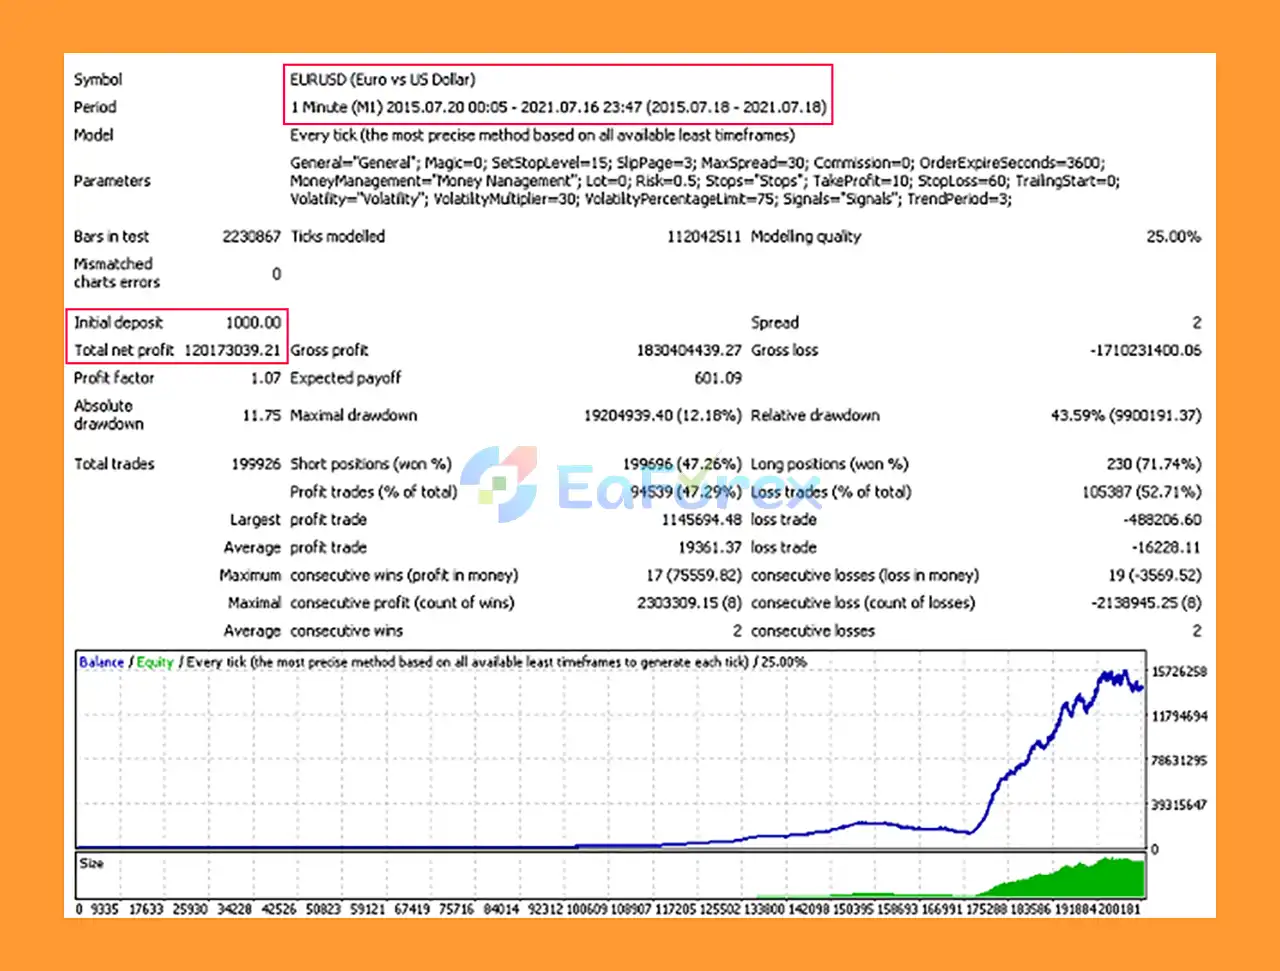Select the Relative drawdown percentage value

coord(1125,415)
